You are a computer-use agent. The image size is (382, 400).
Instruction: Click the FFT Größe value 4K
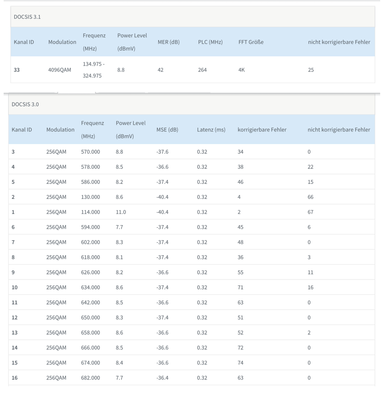coord(242,70)
